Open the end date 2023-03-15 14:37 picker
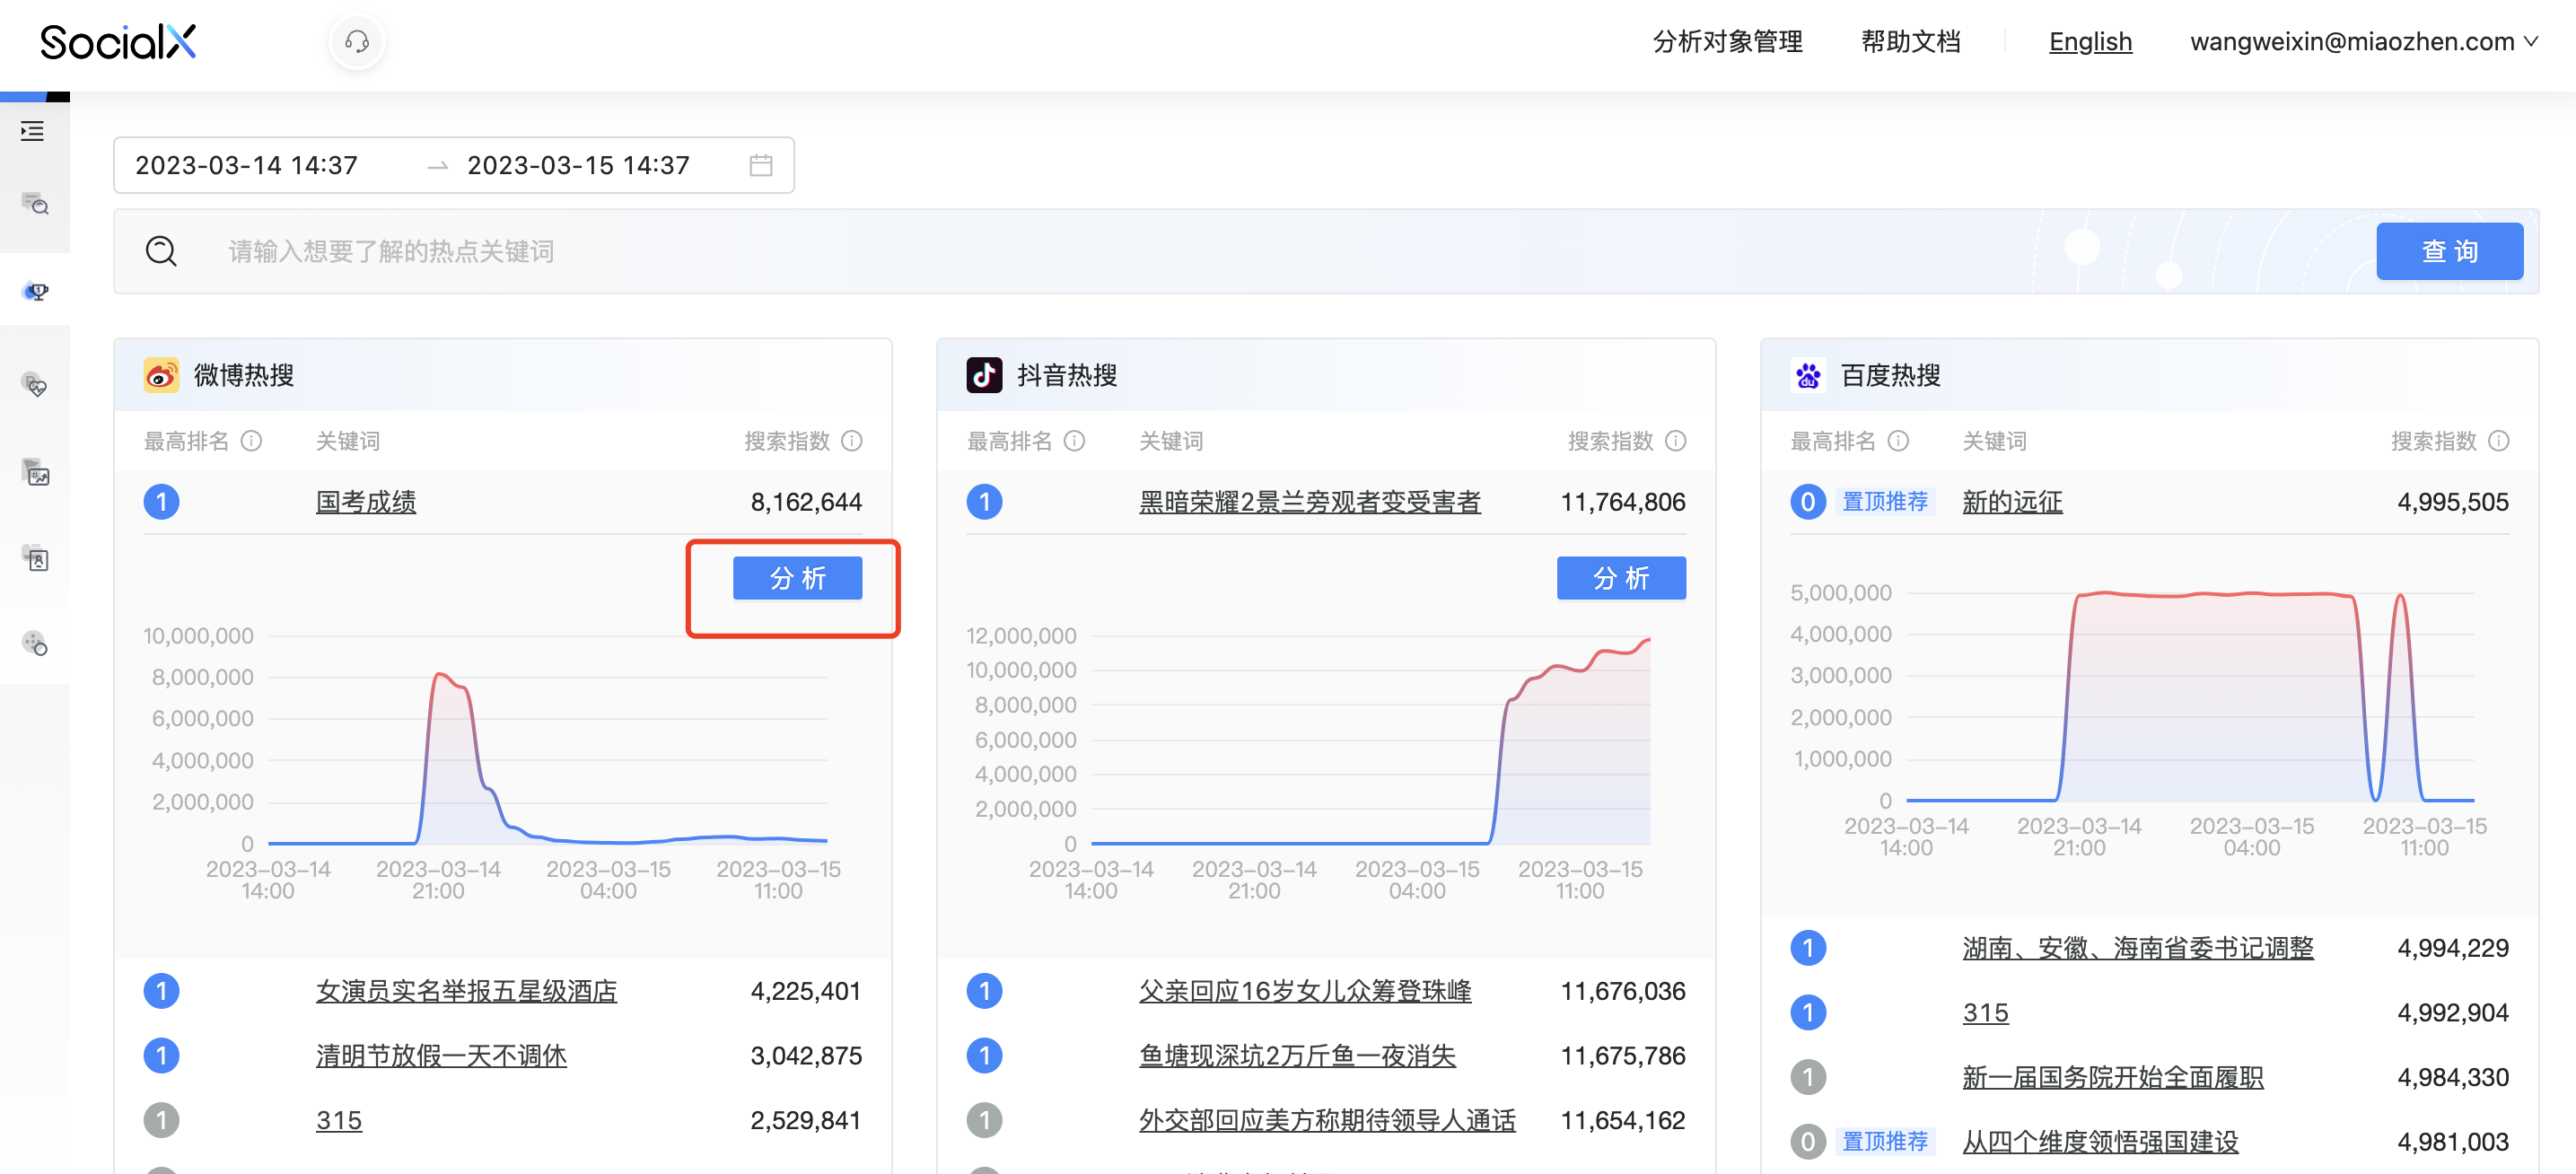The width and height of the screenshot is (2576, 1174). (x=578, y=165)
